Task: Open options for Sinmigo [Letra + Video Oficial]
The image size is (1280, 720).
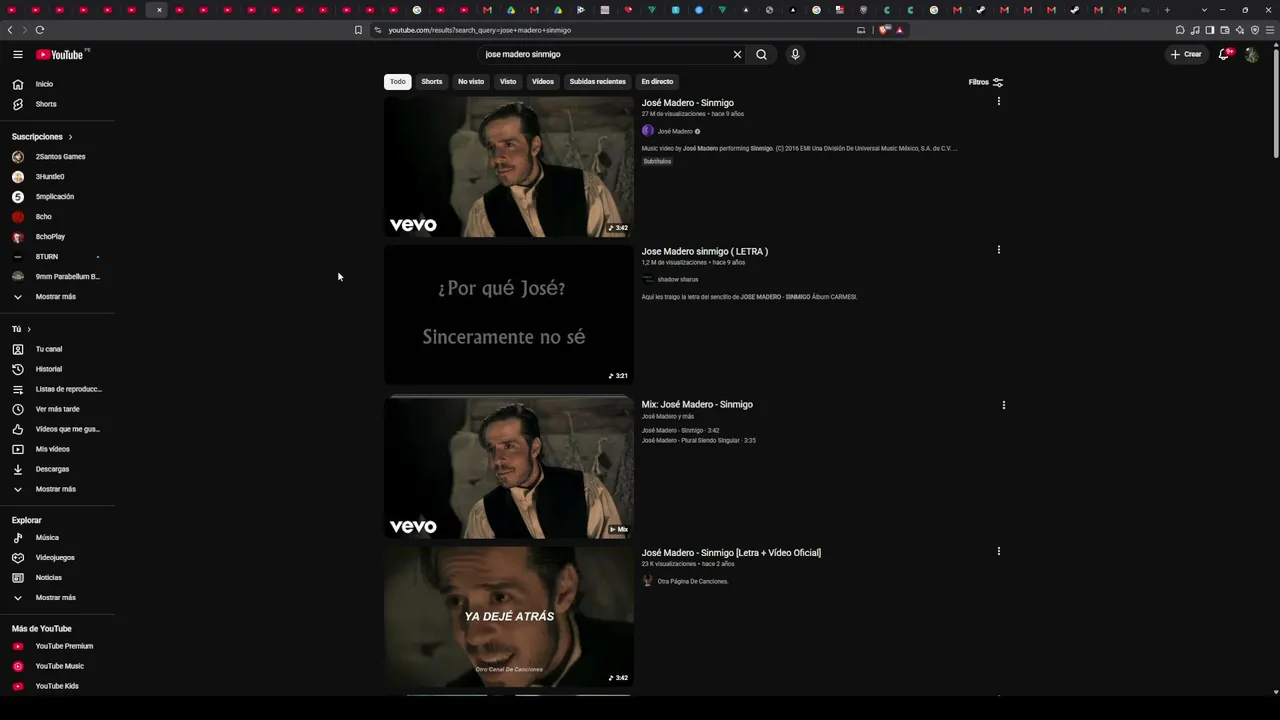Action: 998,551
